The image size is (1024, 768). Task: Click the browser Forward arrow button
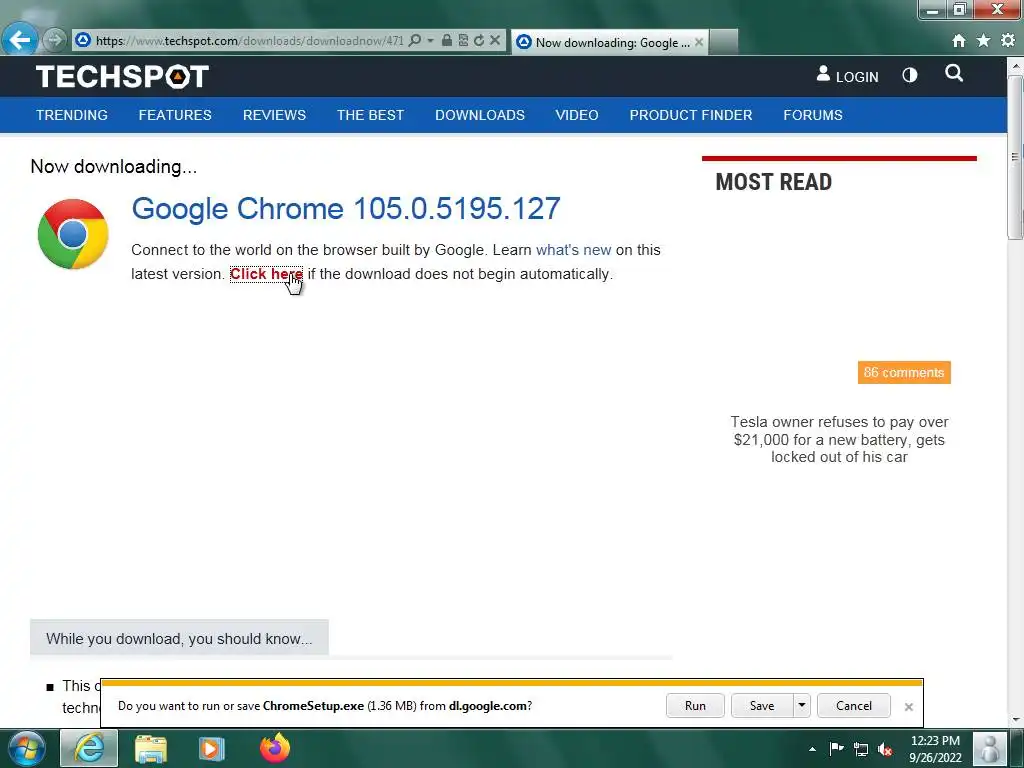(x=55, y=40)
